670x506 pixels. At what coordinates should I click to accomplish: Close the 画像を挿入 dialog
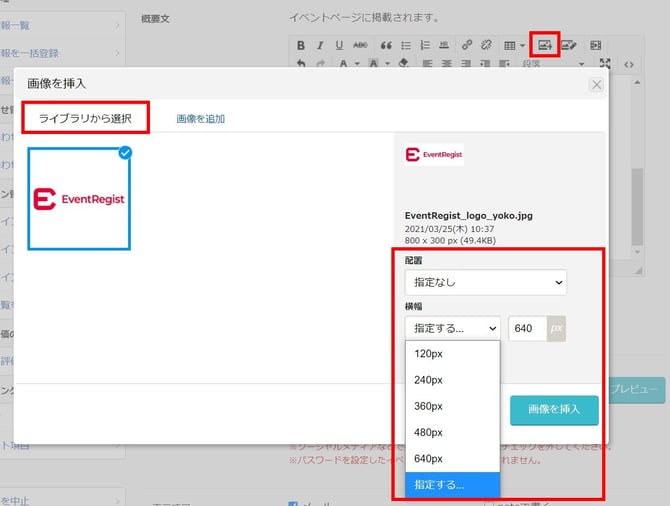click(597, 85)
